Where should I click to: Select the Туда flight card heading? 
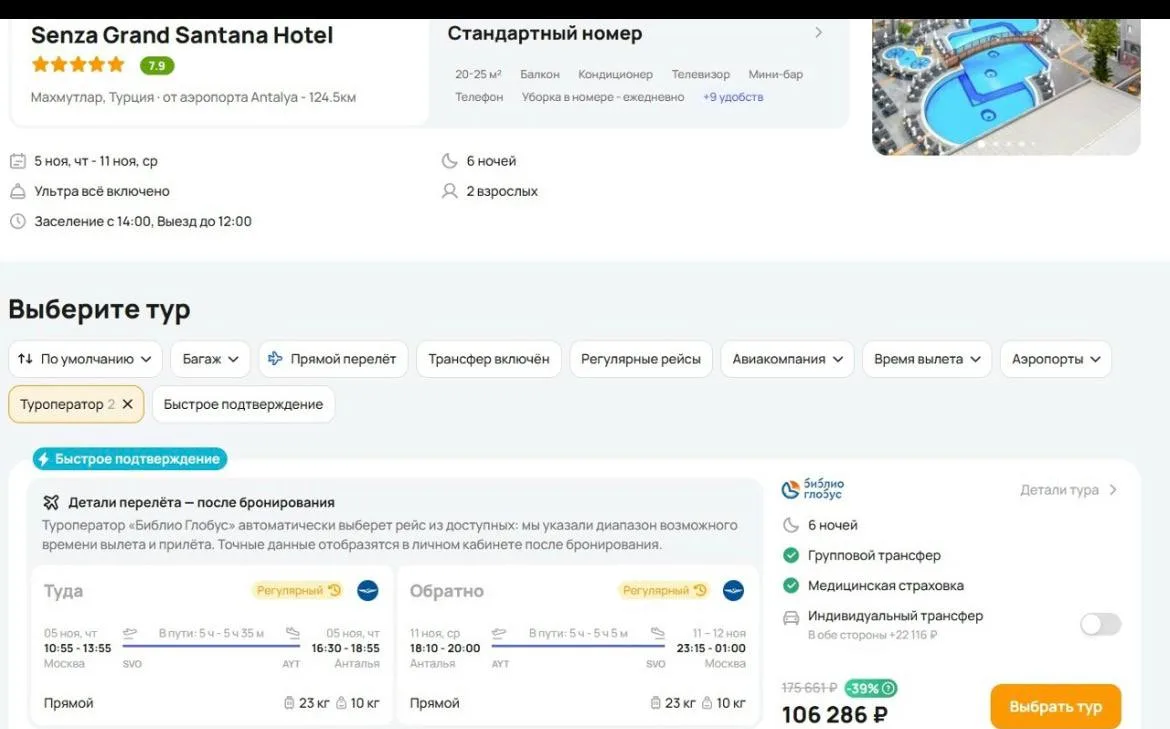63,591
